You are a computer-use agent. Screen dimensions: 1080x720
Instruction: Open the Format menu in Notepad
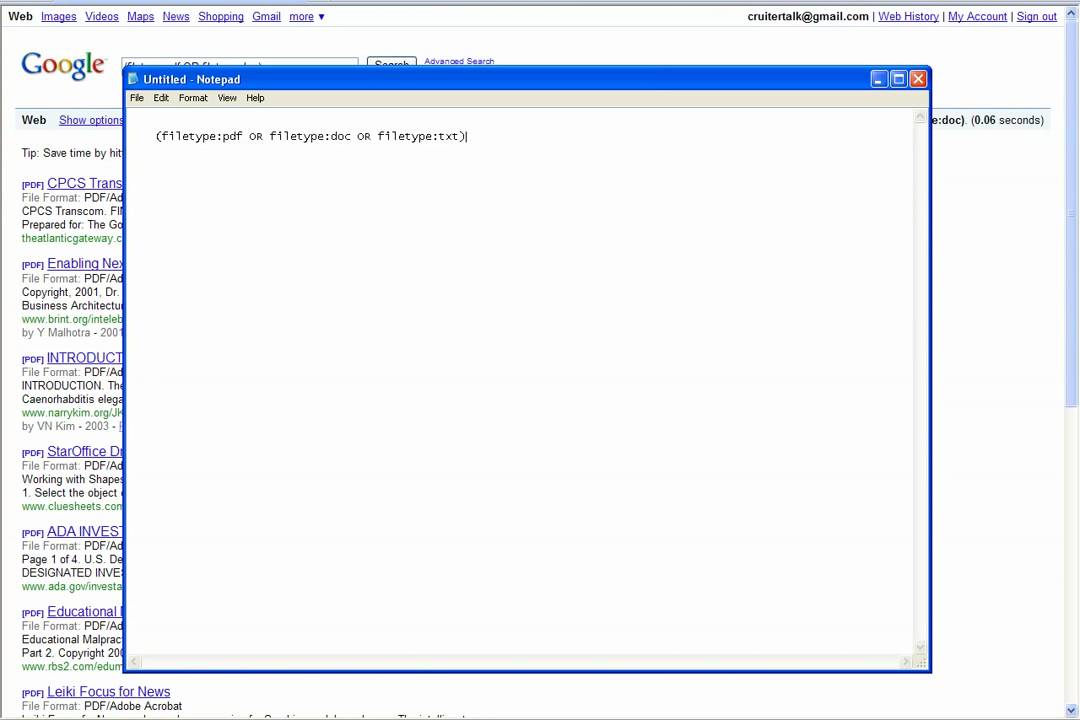point(193,98)
